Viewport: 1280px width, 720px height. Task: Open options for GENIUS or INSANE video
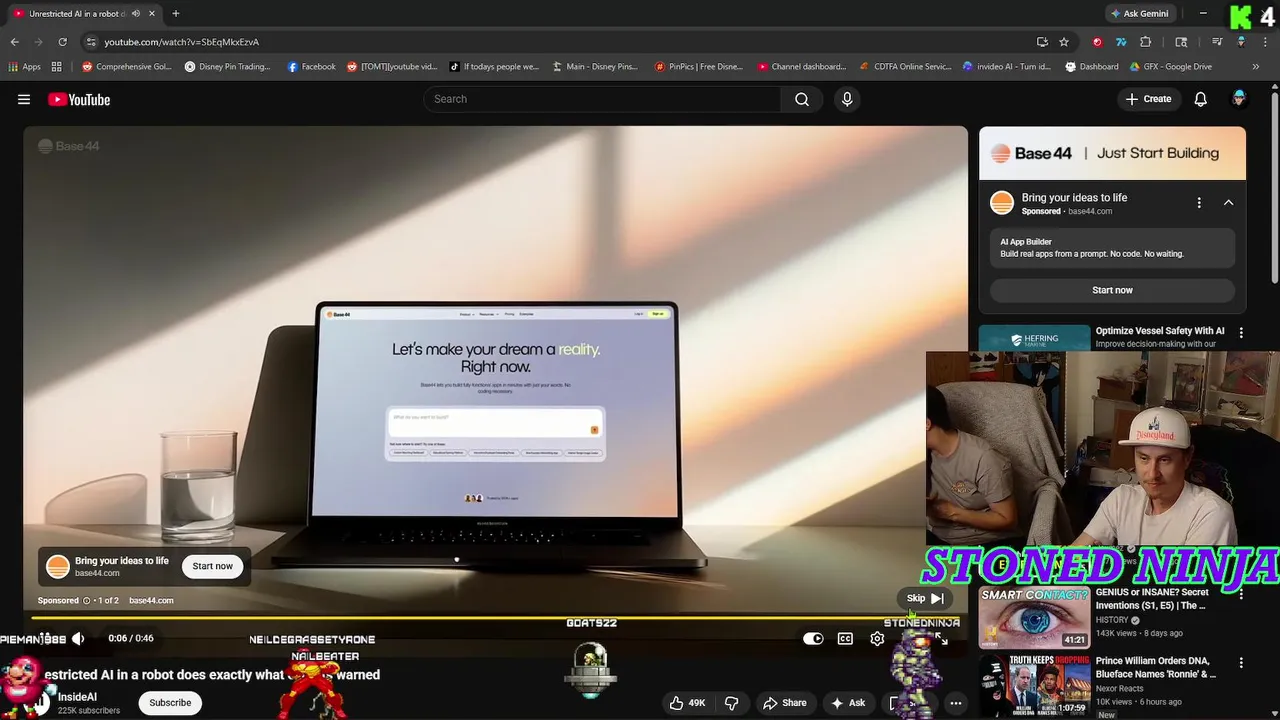coord(1241,595)
